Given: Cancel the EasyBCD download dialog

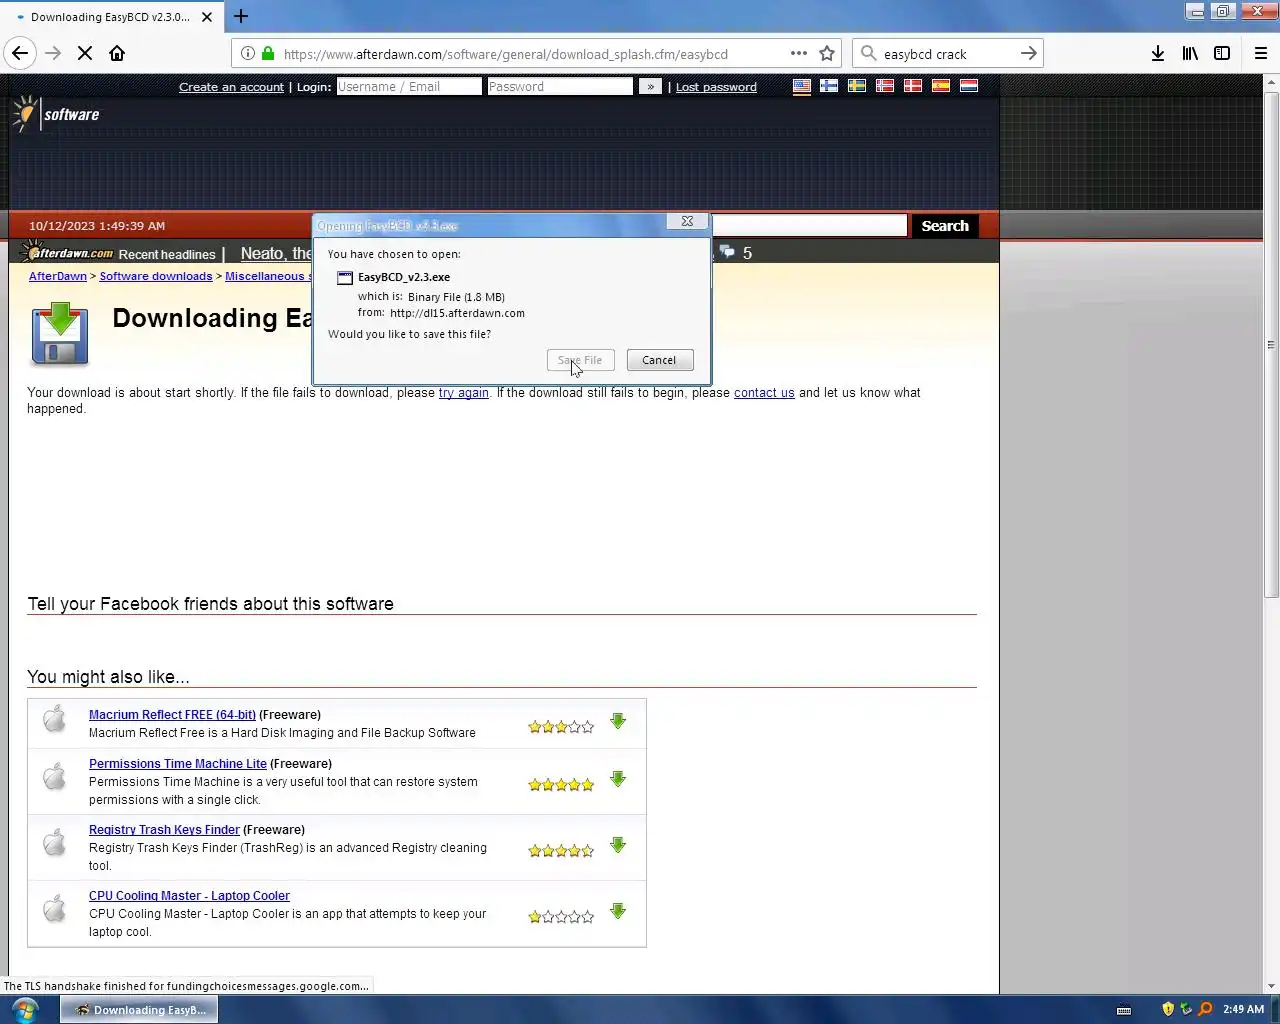Looking at the screenshot, I should [660, 360].
